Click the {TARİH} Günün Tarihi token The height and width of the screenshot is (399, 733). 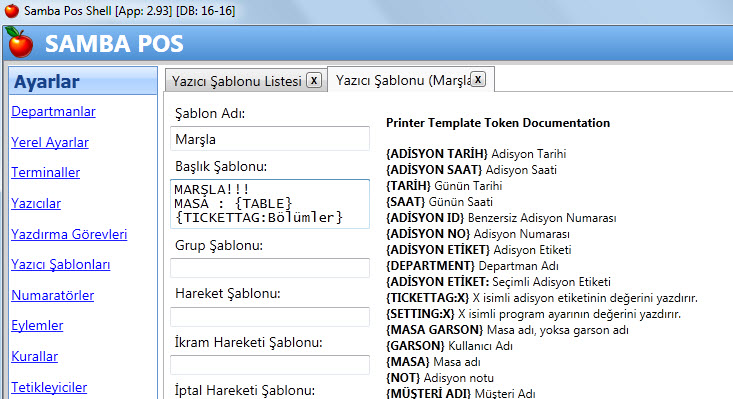coord(444,186)
